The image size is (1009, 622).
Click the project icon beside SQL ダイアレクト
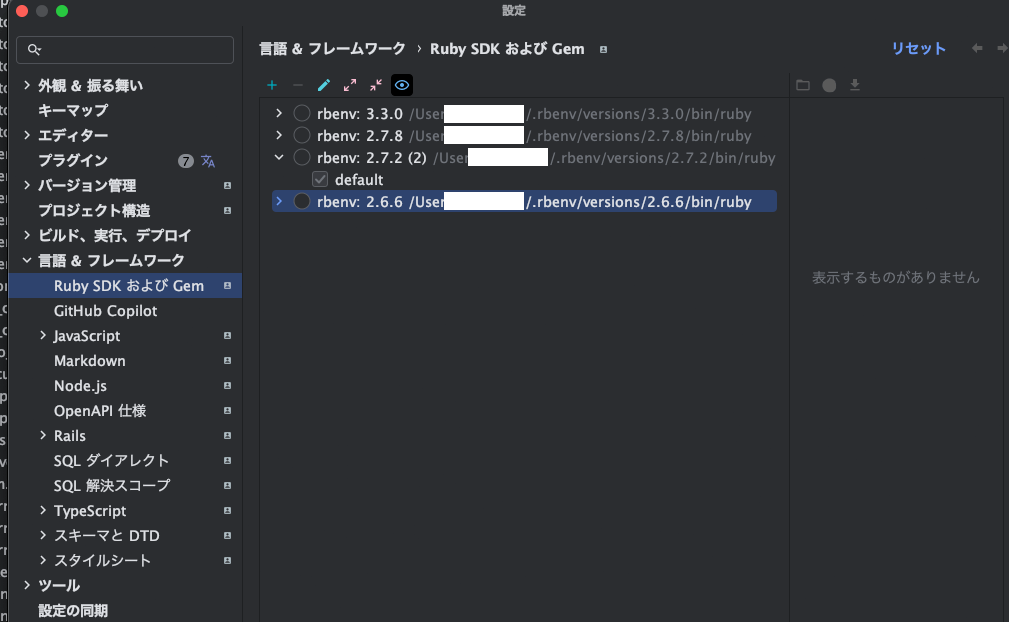227,461
